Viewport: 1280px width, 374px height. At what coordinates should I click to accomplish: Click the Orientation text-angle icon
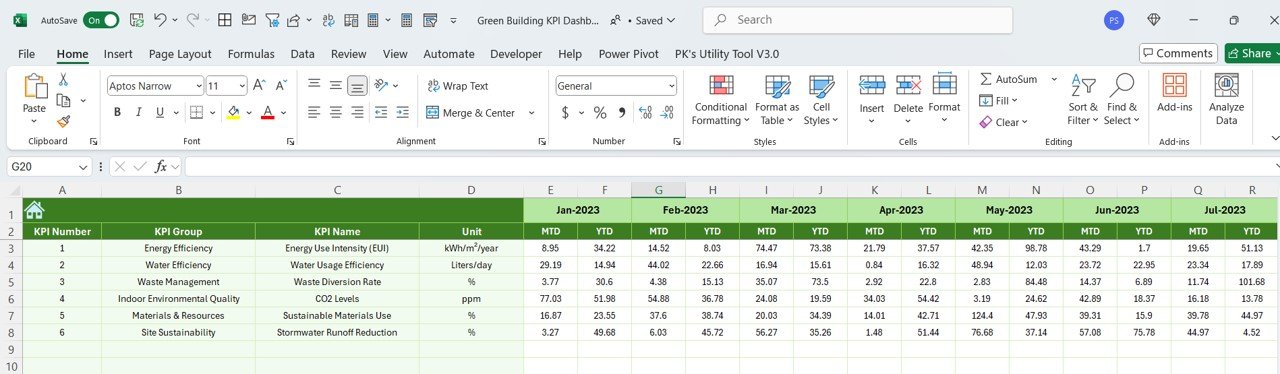point(382,86)
